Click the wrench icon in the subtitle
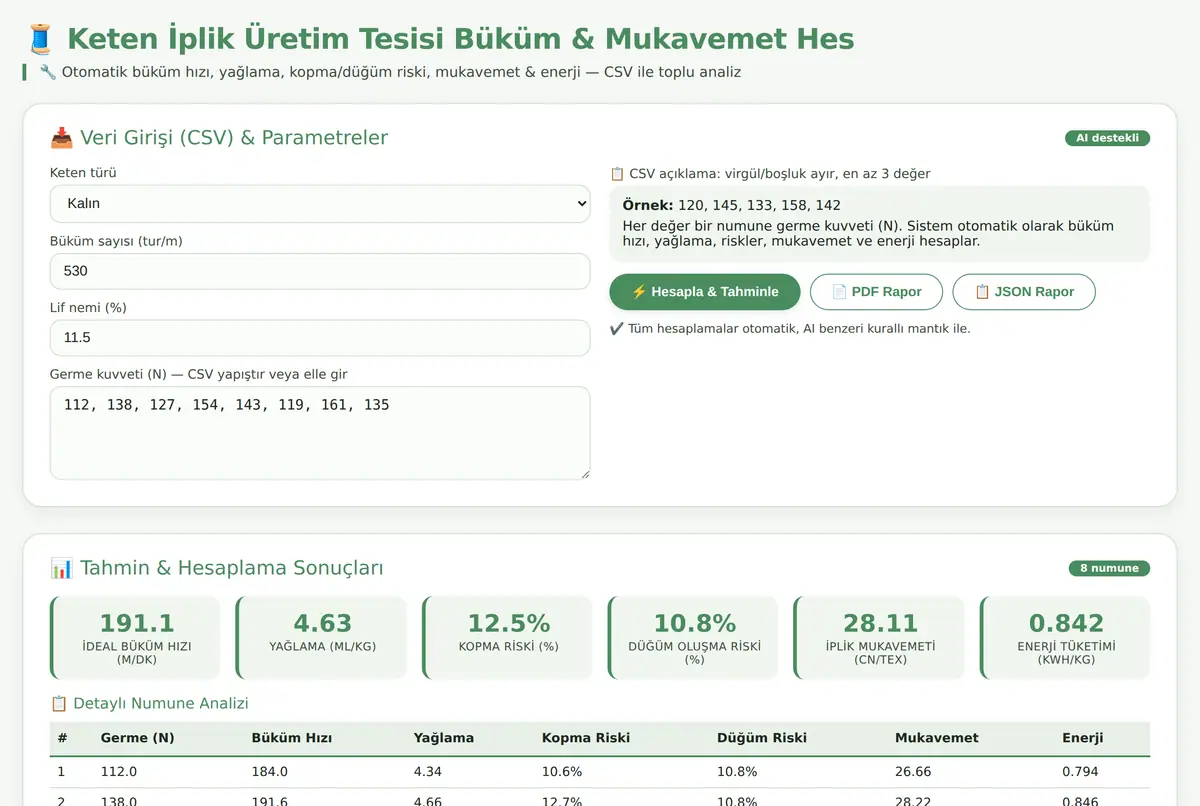The width and height of the screenshot is (1200, 806). point(47,72)
